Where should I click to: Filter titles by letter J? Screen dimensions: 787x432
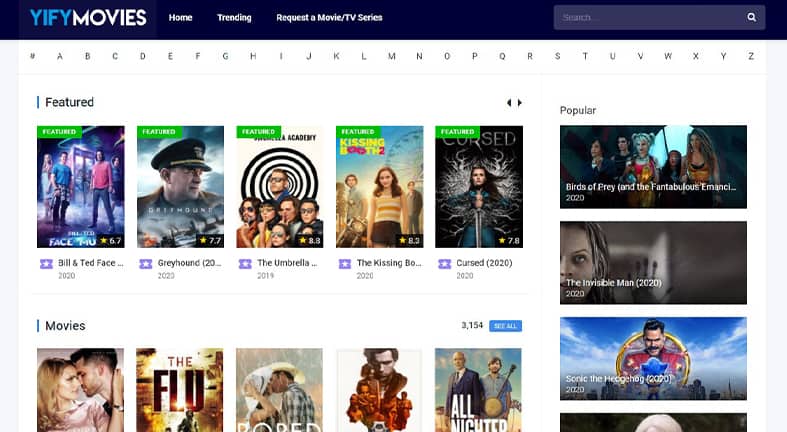[x=309, y=56]
